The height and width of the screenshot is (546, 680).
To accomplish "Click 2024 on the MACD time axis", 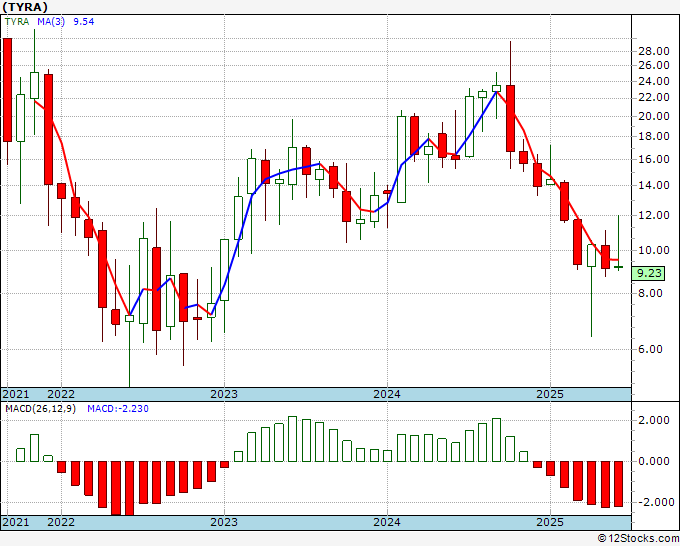I will point(387,522).
